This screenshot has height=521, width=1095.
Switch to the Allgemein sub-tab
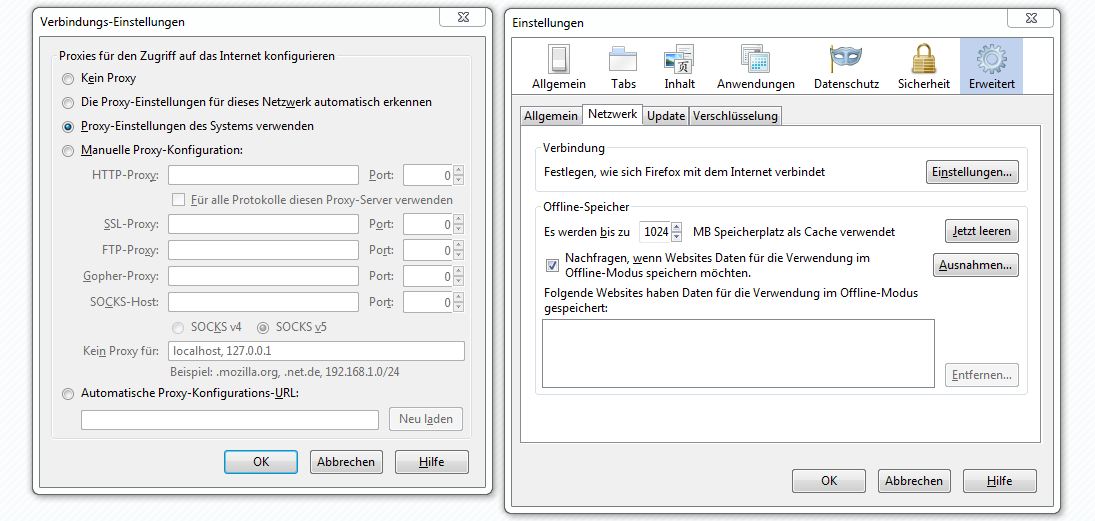[551, 116]
